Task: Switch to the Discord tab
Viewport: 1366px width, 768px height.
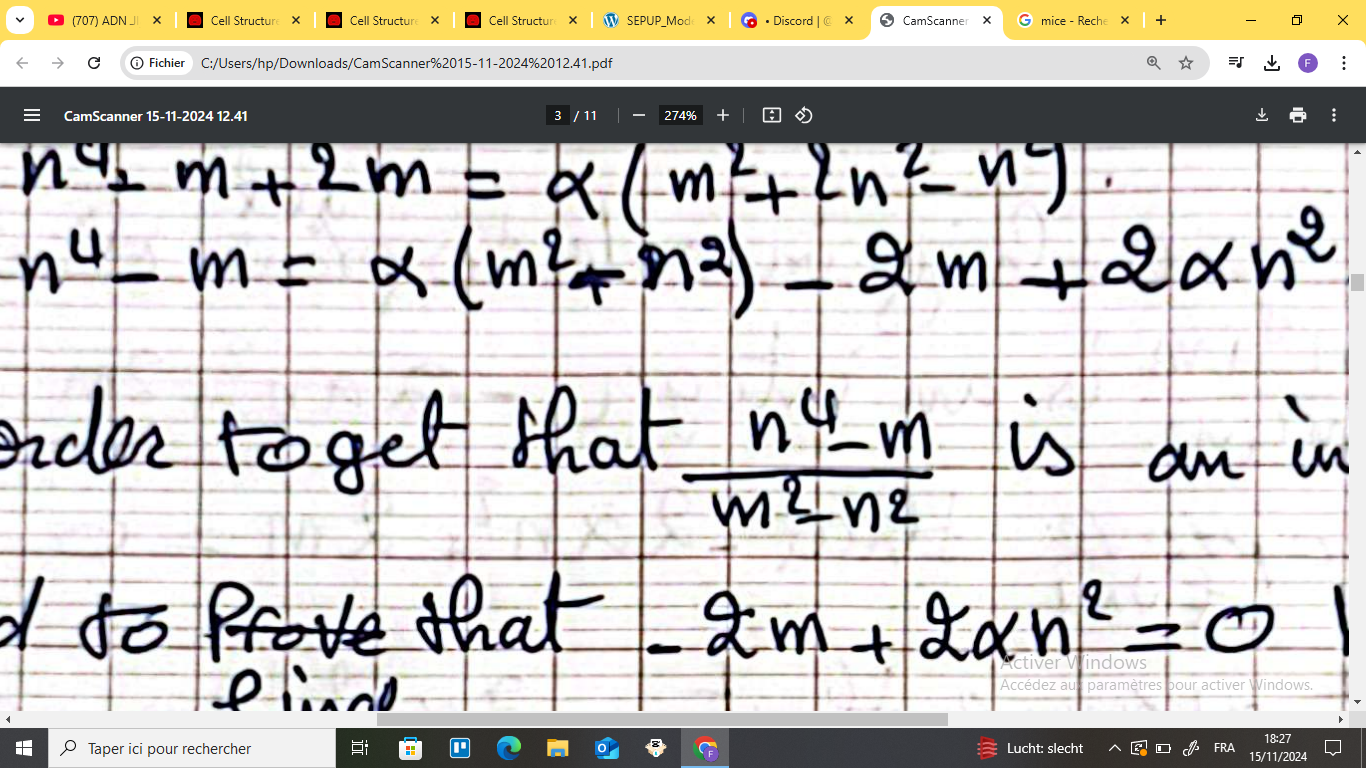Action: point(798,20)
